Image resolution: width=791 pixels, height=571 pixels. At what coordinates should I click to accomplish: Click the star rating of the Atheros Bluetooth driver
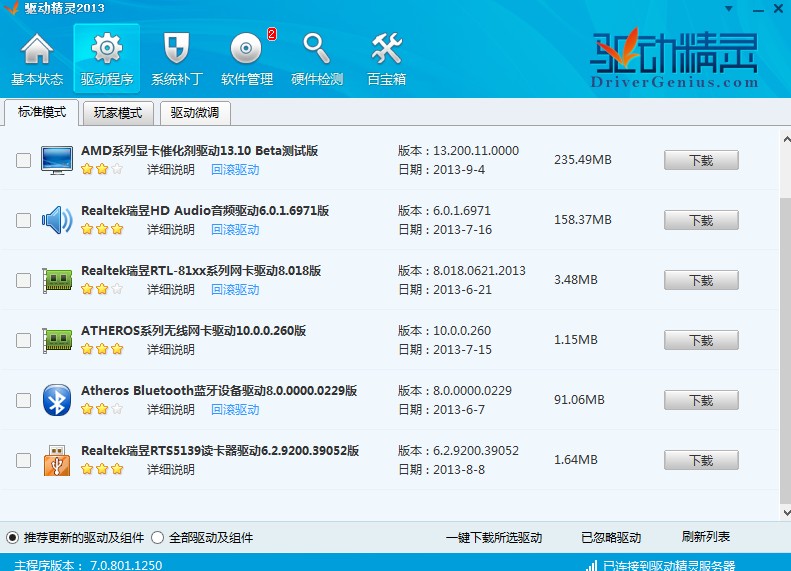pos(102,409)
